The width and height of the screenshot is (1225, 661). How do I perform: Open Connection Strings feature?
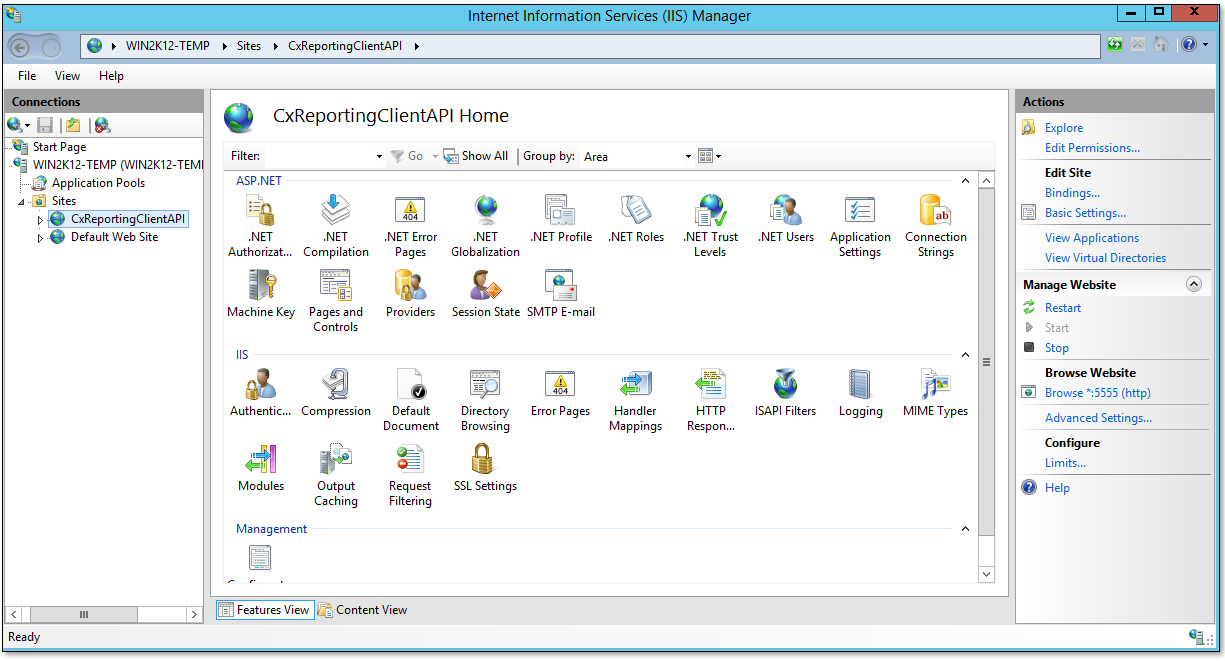click(936, 226)
